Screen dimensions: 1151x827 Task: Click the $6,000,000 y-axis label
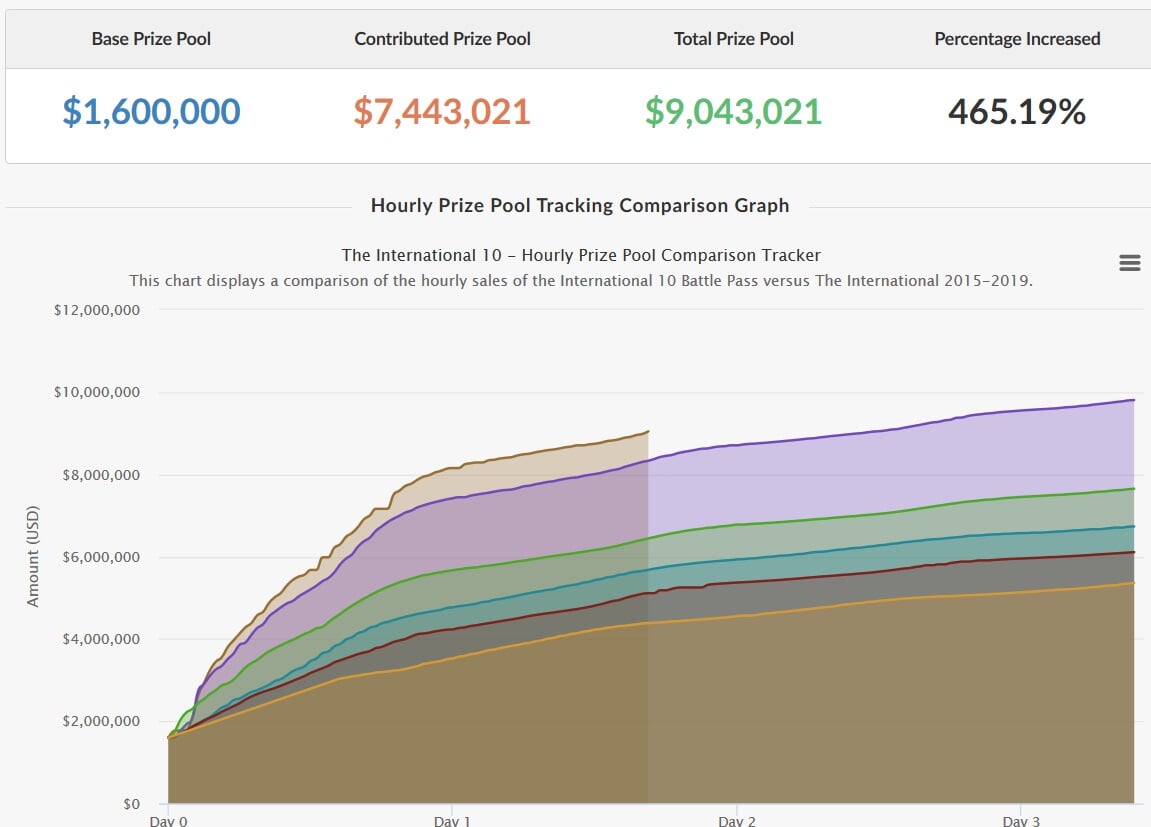coord(101,557)
